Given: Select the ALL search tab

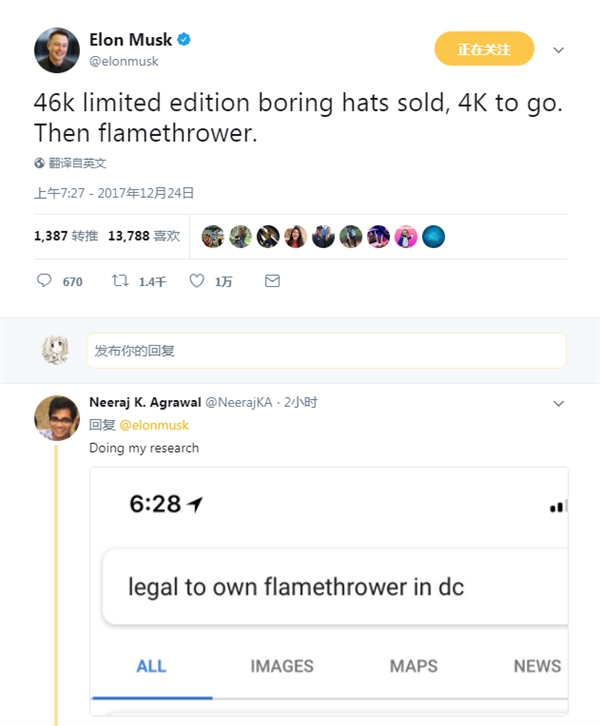Looking at the screenshot, I should tap(151, 666).
